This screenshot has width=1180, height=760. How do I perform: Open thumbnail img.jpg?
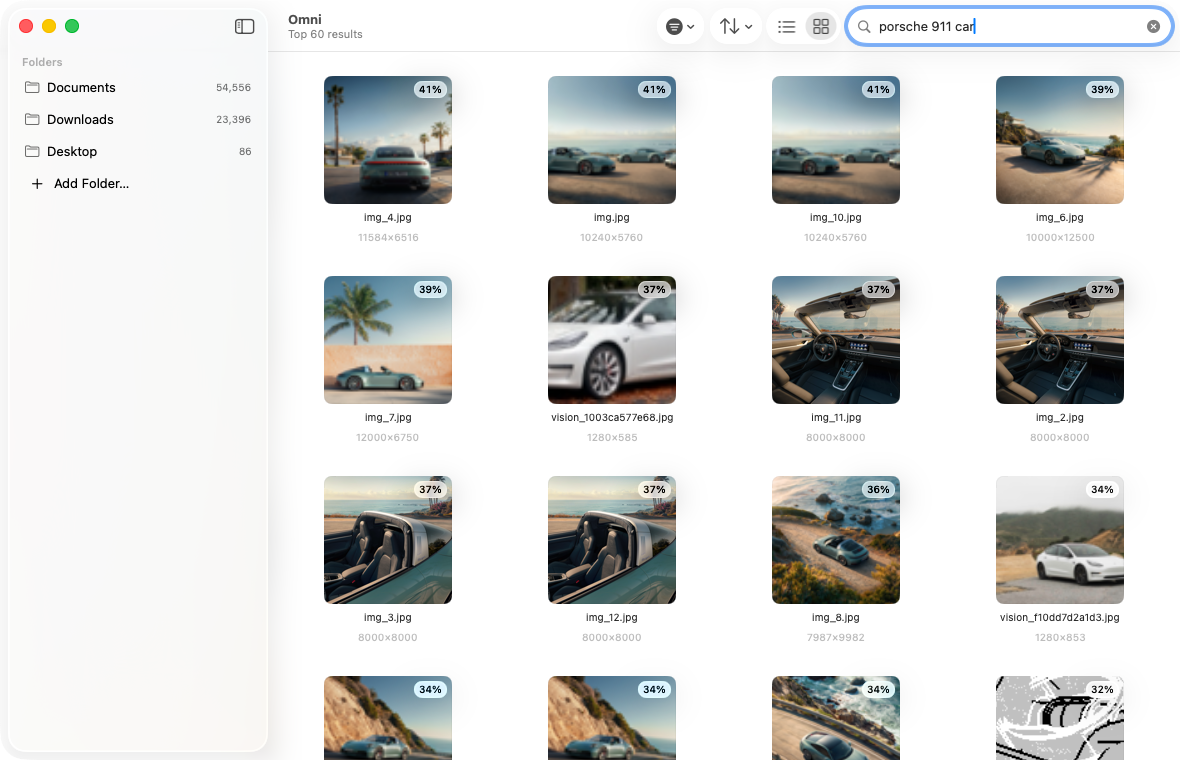pos(612,140)
